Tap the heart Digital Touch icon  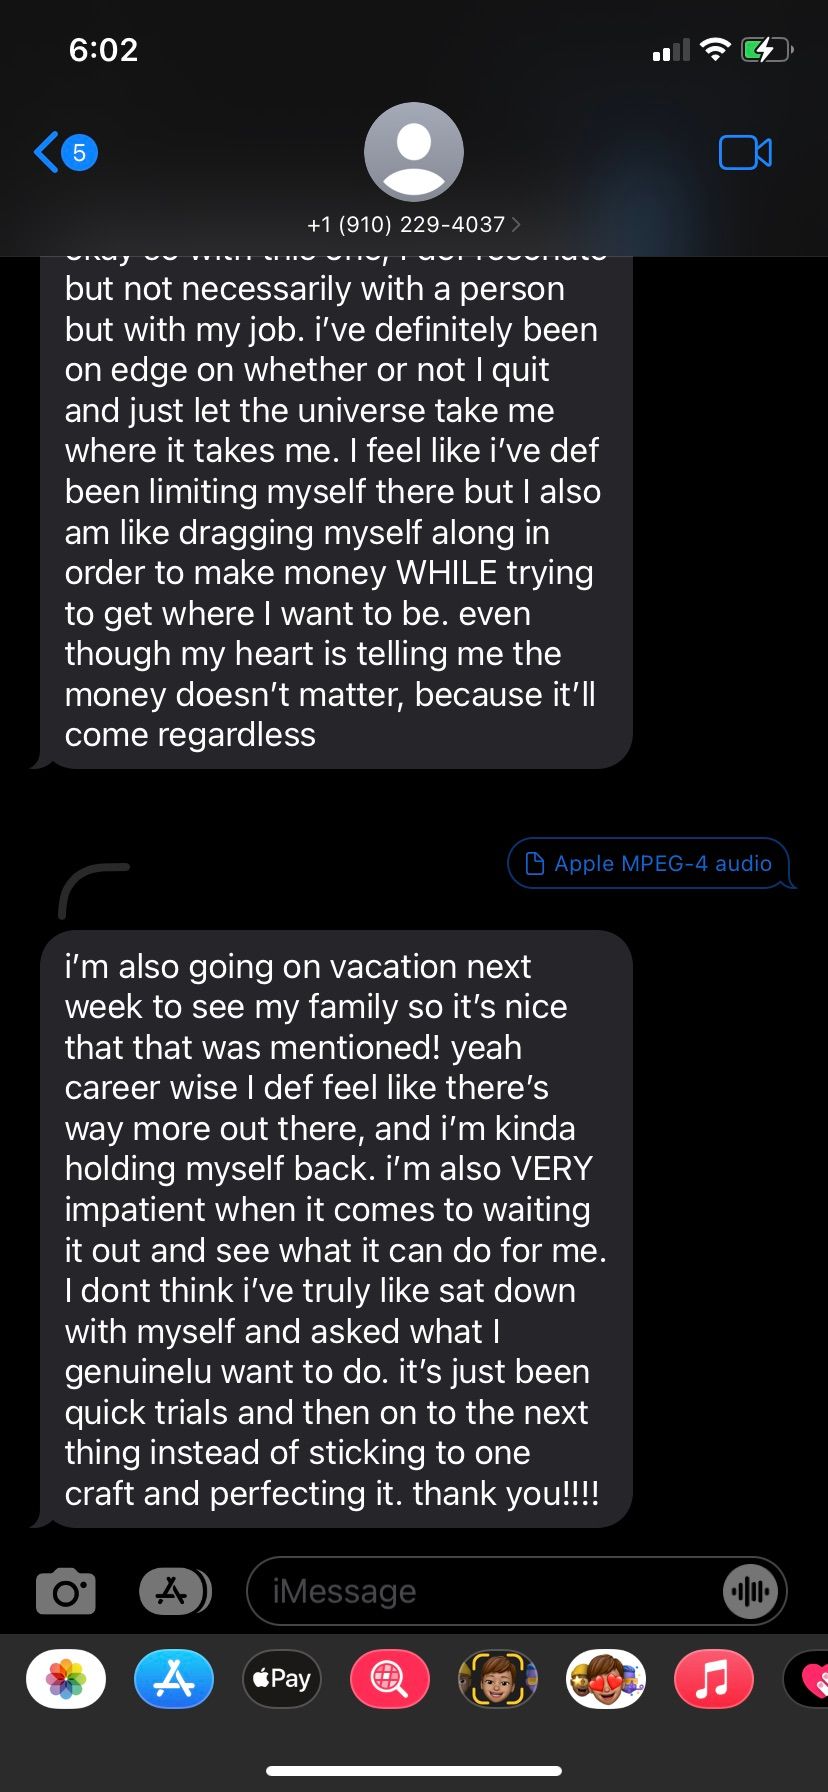(808, 1679)
